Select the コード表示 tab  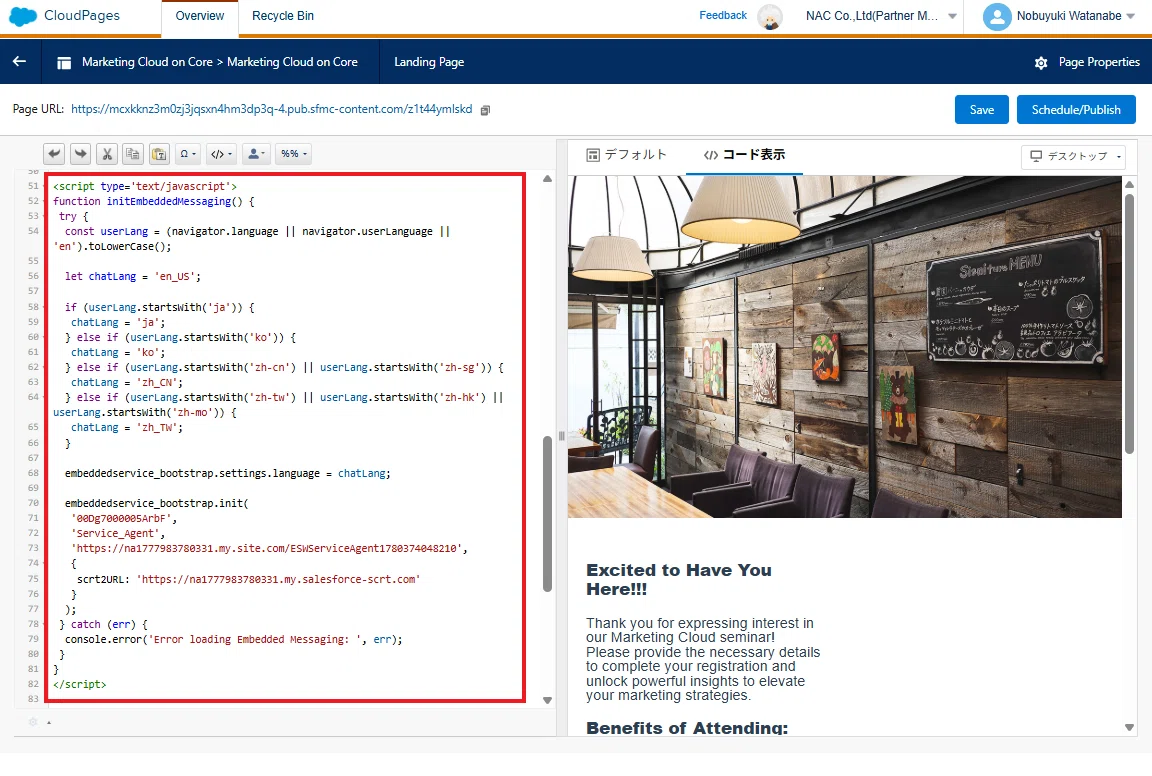(x=744, y=155)
